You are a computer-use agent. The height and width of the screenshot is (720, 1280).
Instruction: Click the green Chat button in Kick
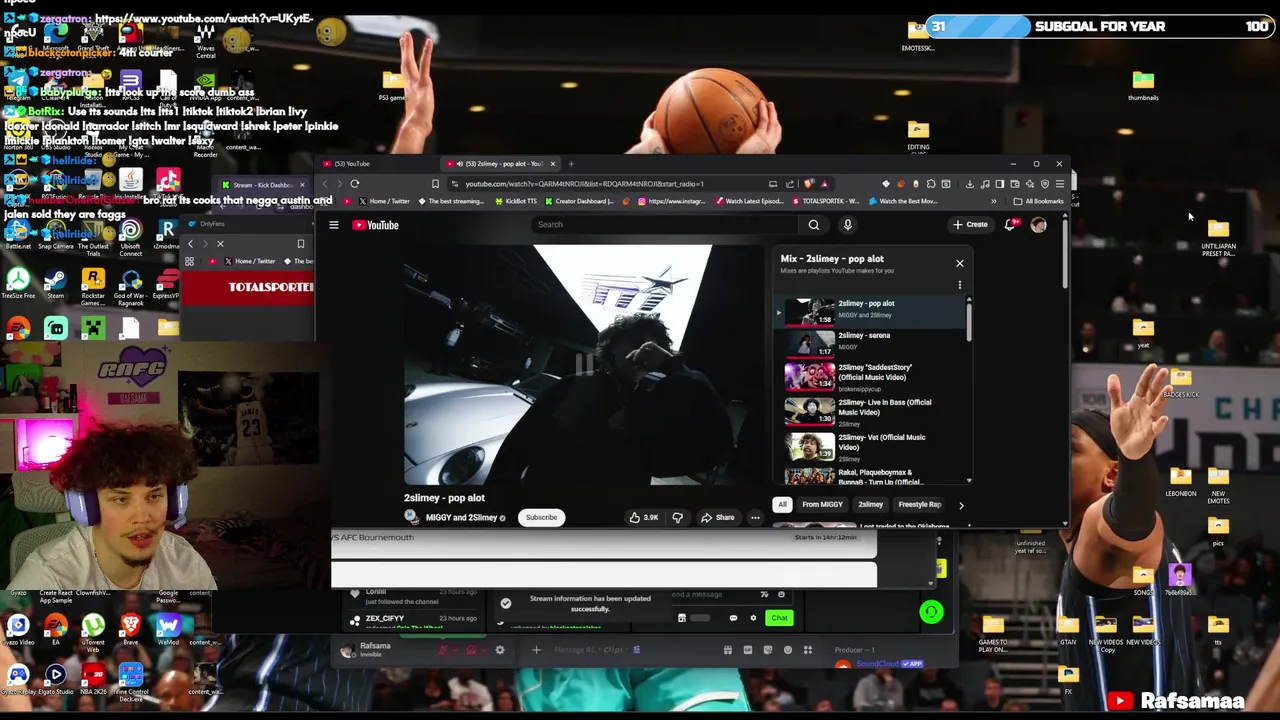click(779, 618)
